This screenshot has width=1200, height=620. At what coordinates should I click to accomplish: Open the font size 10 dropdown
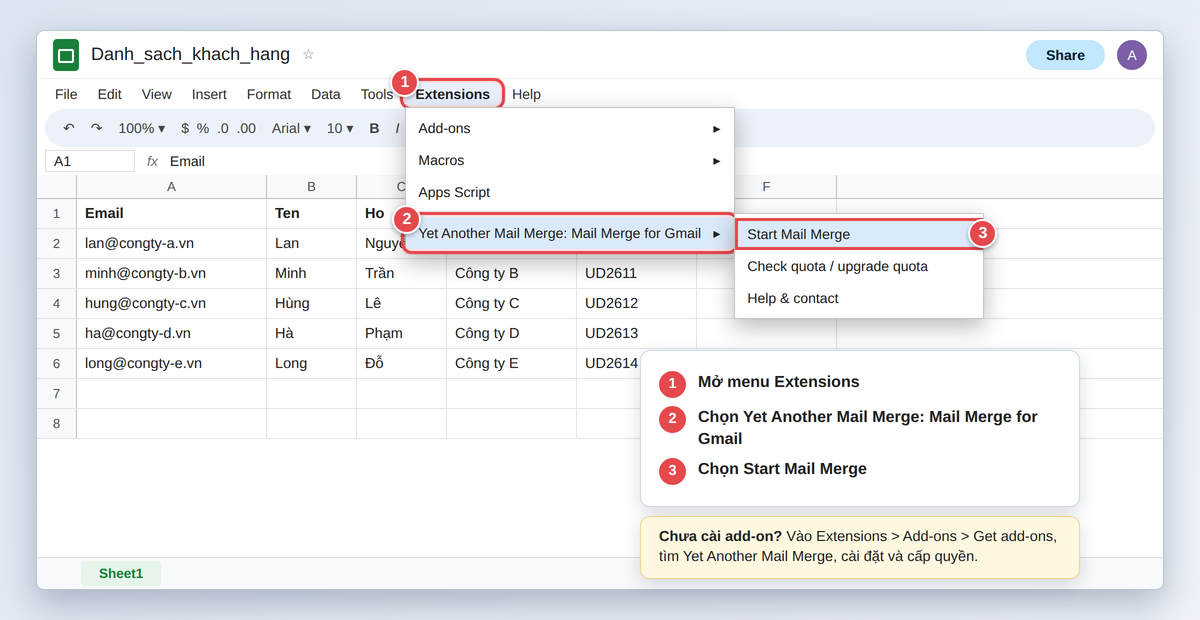pos(340,128)
